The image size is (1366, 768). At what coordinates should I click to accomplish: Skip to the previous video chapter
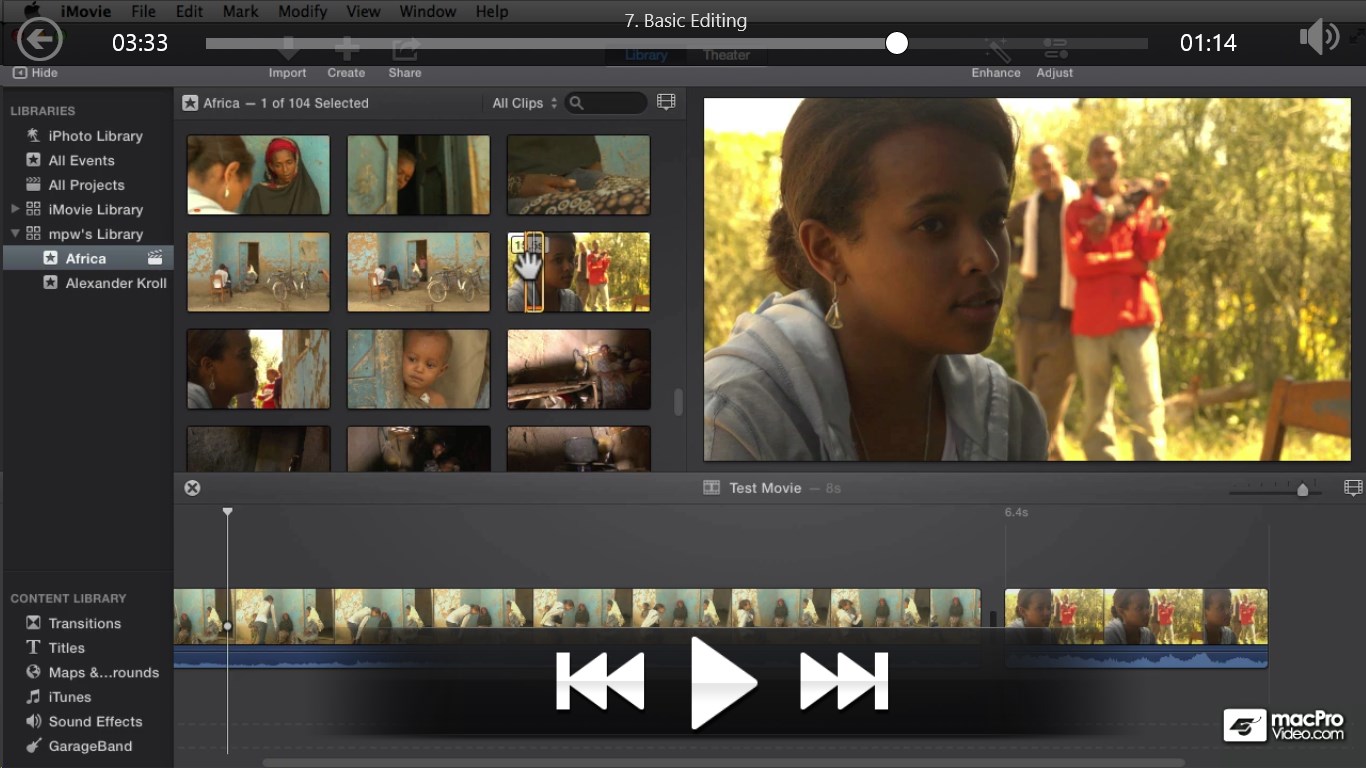pyautogui.click(x=600, y=681)
